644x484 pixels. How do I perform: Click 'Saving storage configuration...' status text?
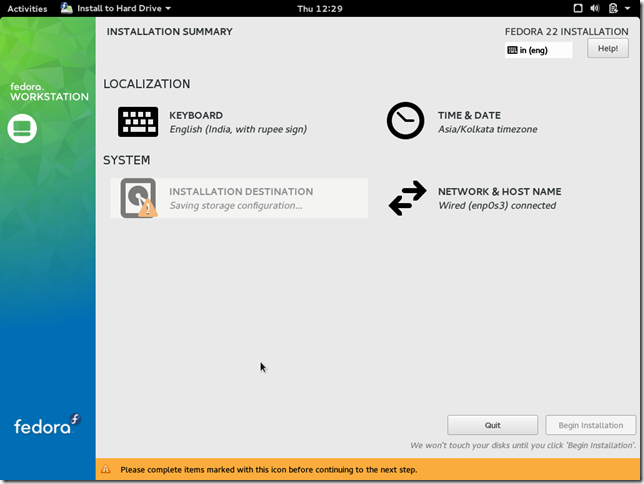point(236,205)
